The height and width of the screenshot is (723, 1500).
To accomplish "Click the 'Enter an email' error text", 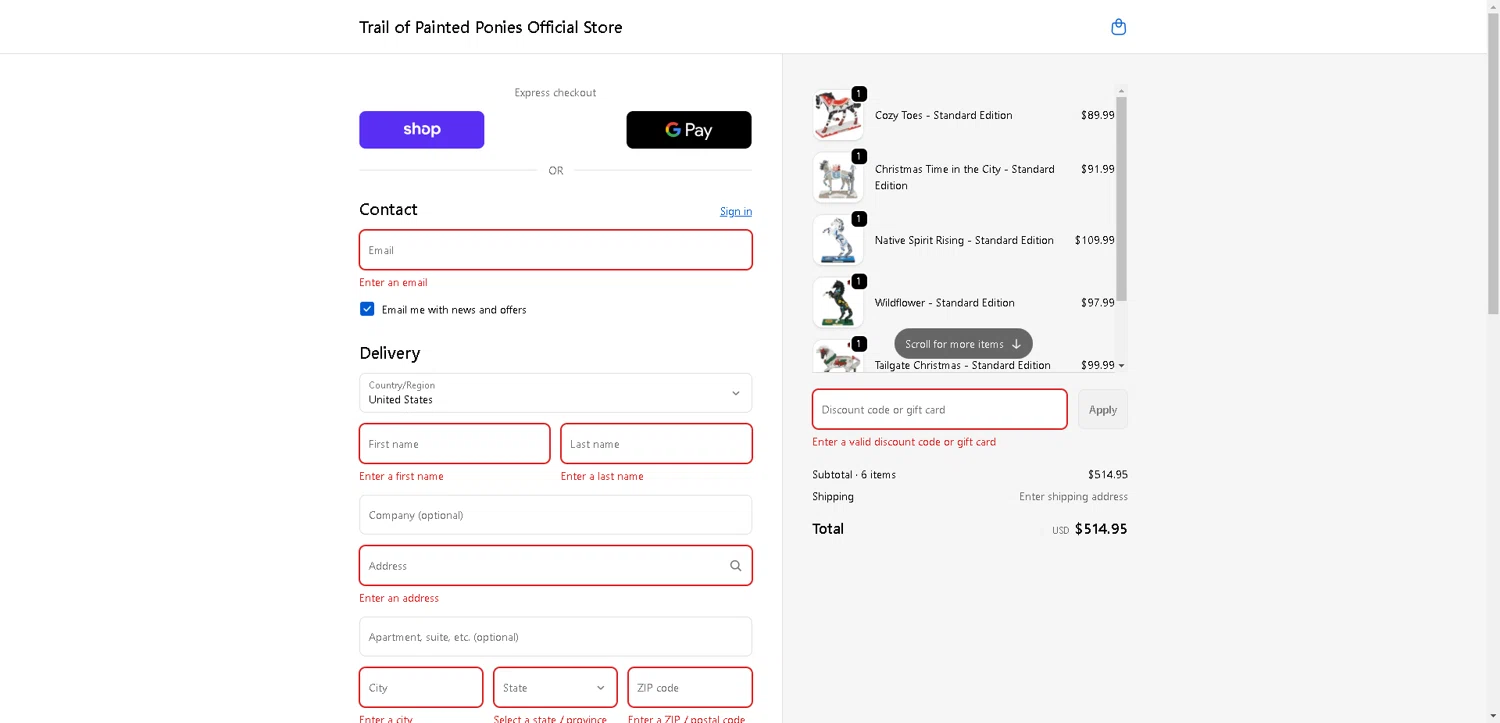I will tap(393, 283).
